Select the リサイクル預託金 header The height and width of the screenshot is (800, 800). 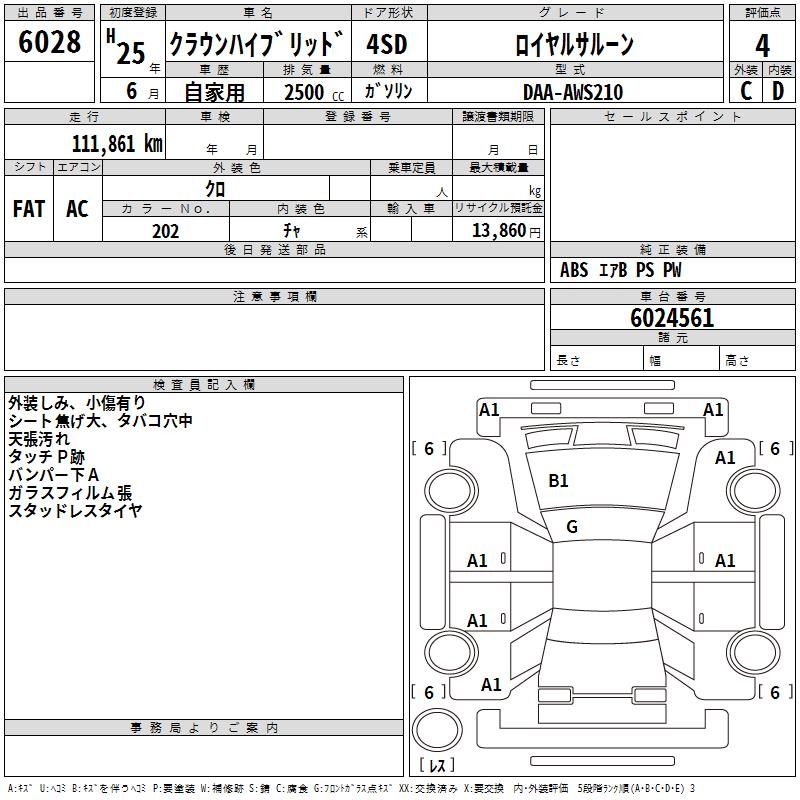tap(498, 208)
